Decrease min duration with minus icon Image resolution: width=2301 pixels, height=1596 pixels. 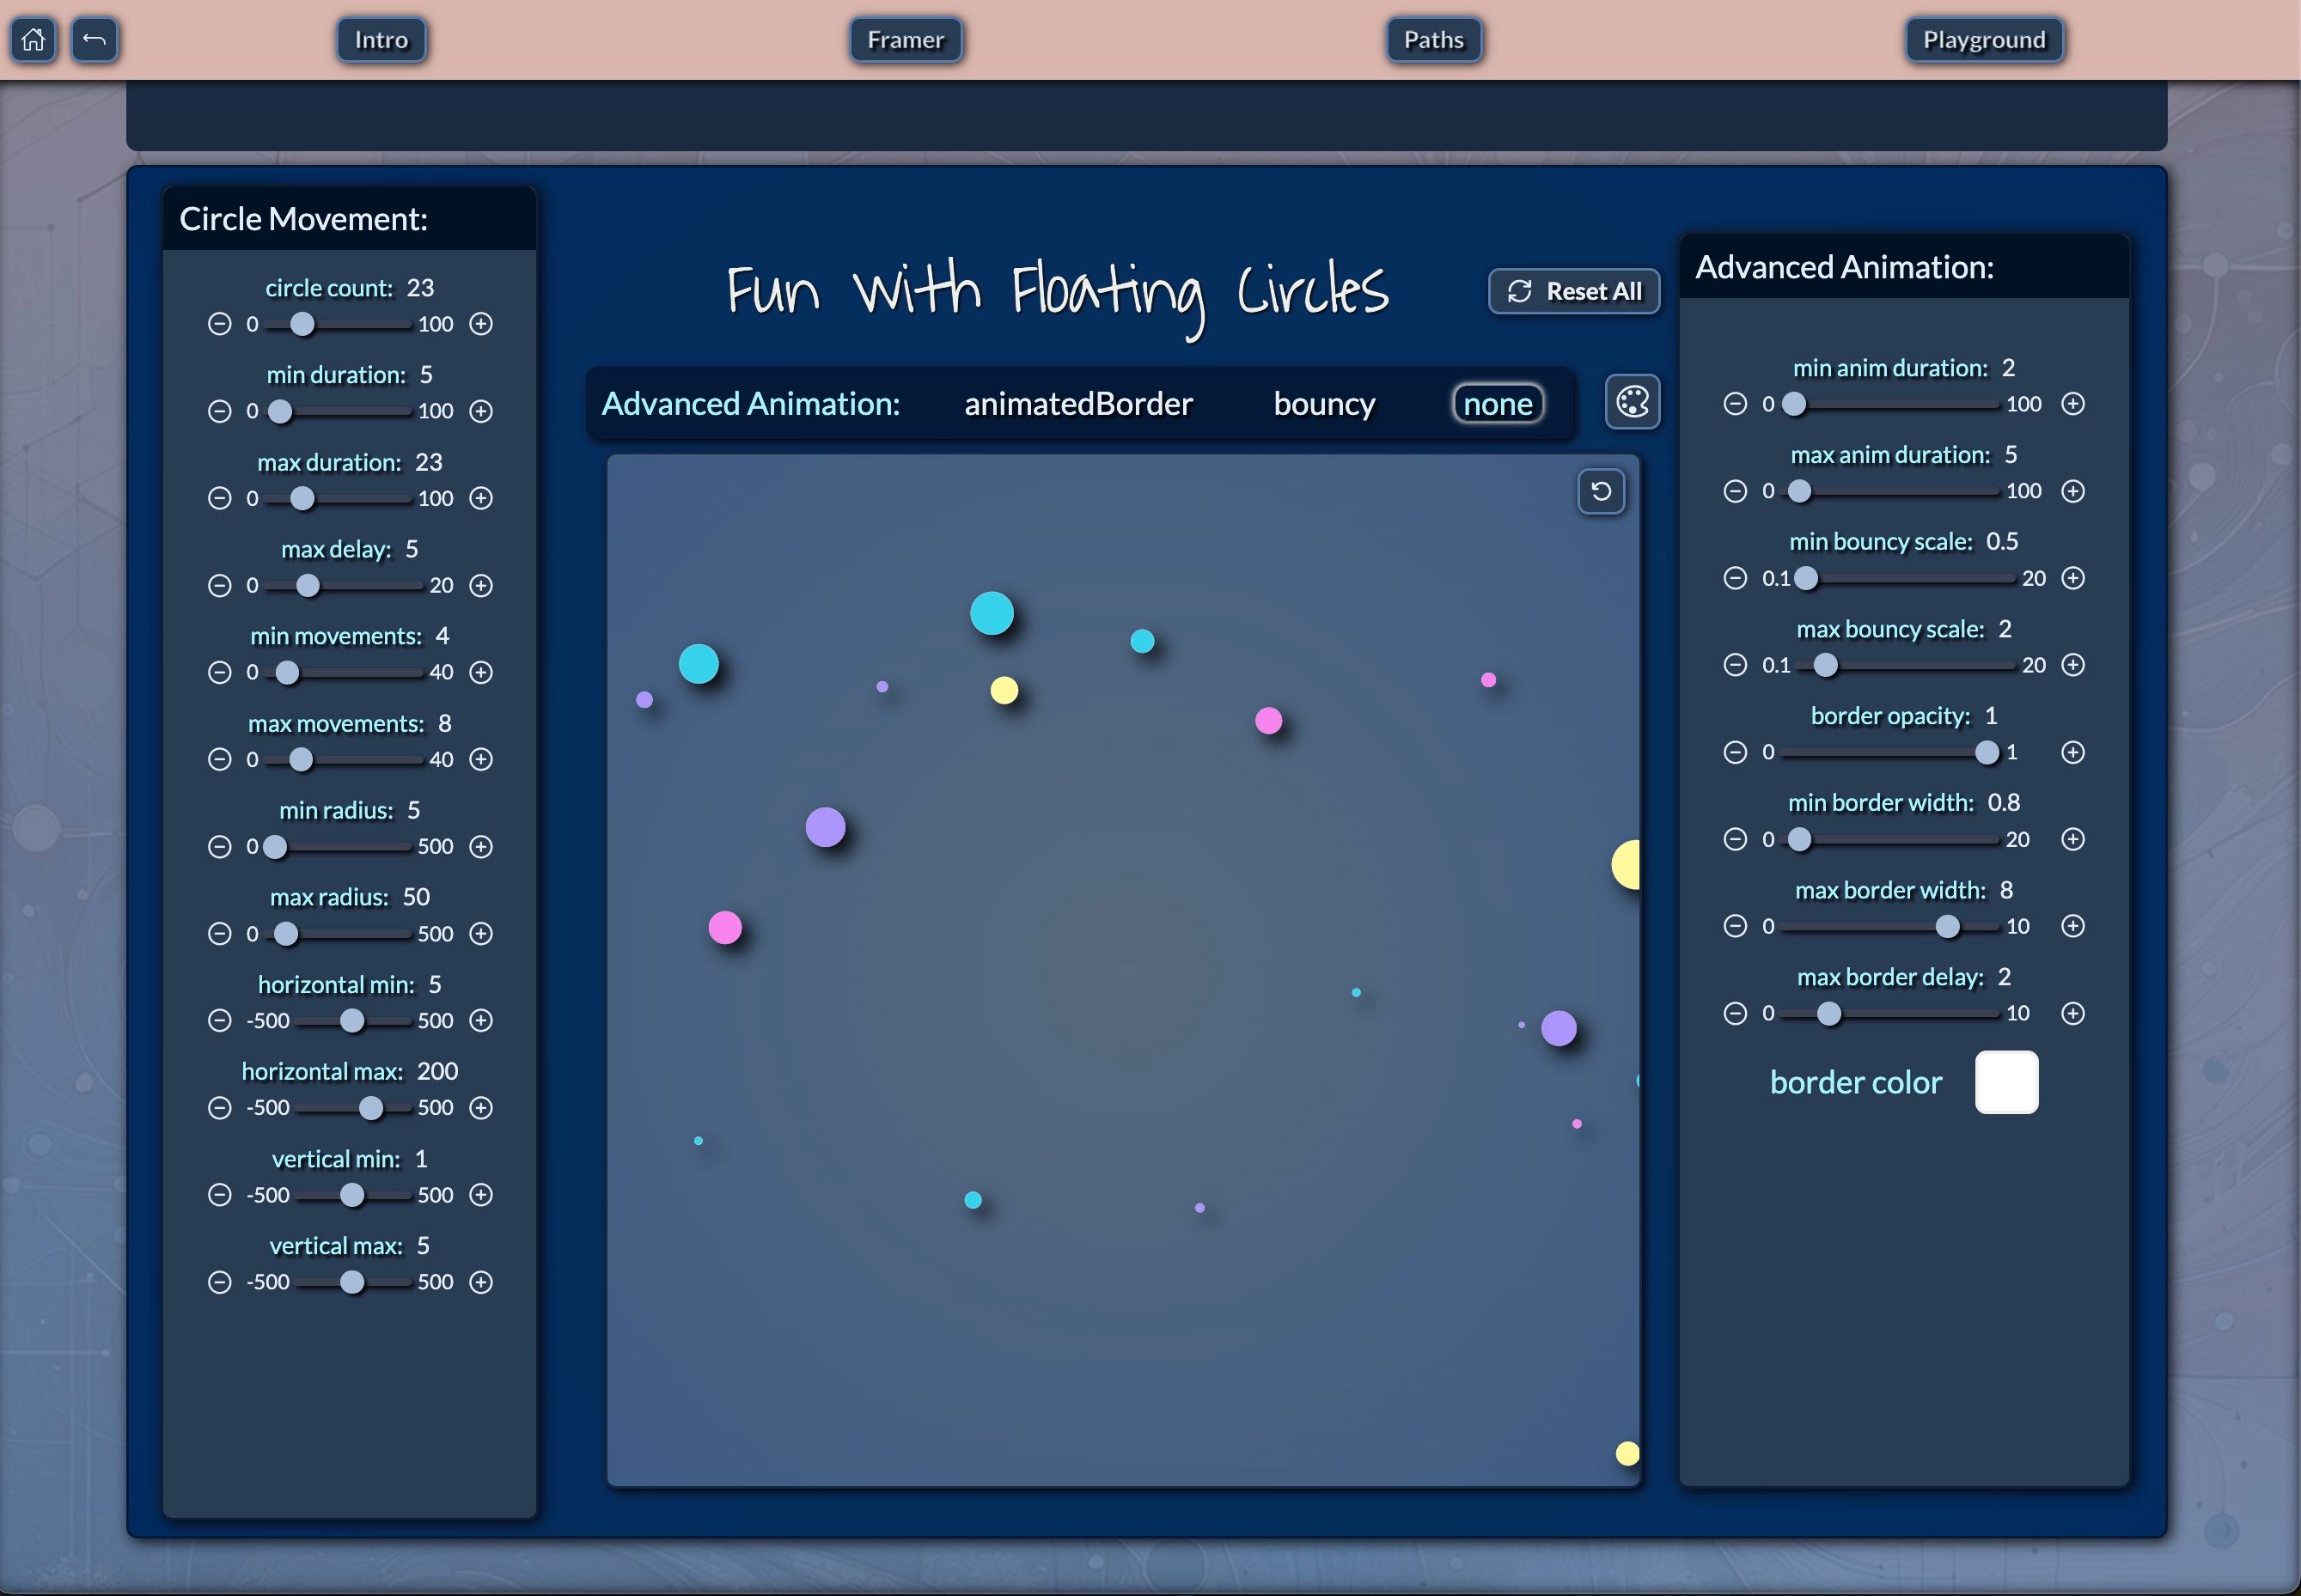coord(219,411)
